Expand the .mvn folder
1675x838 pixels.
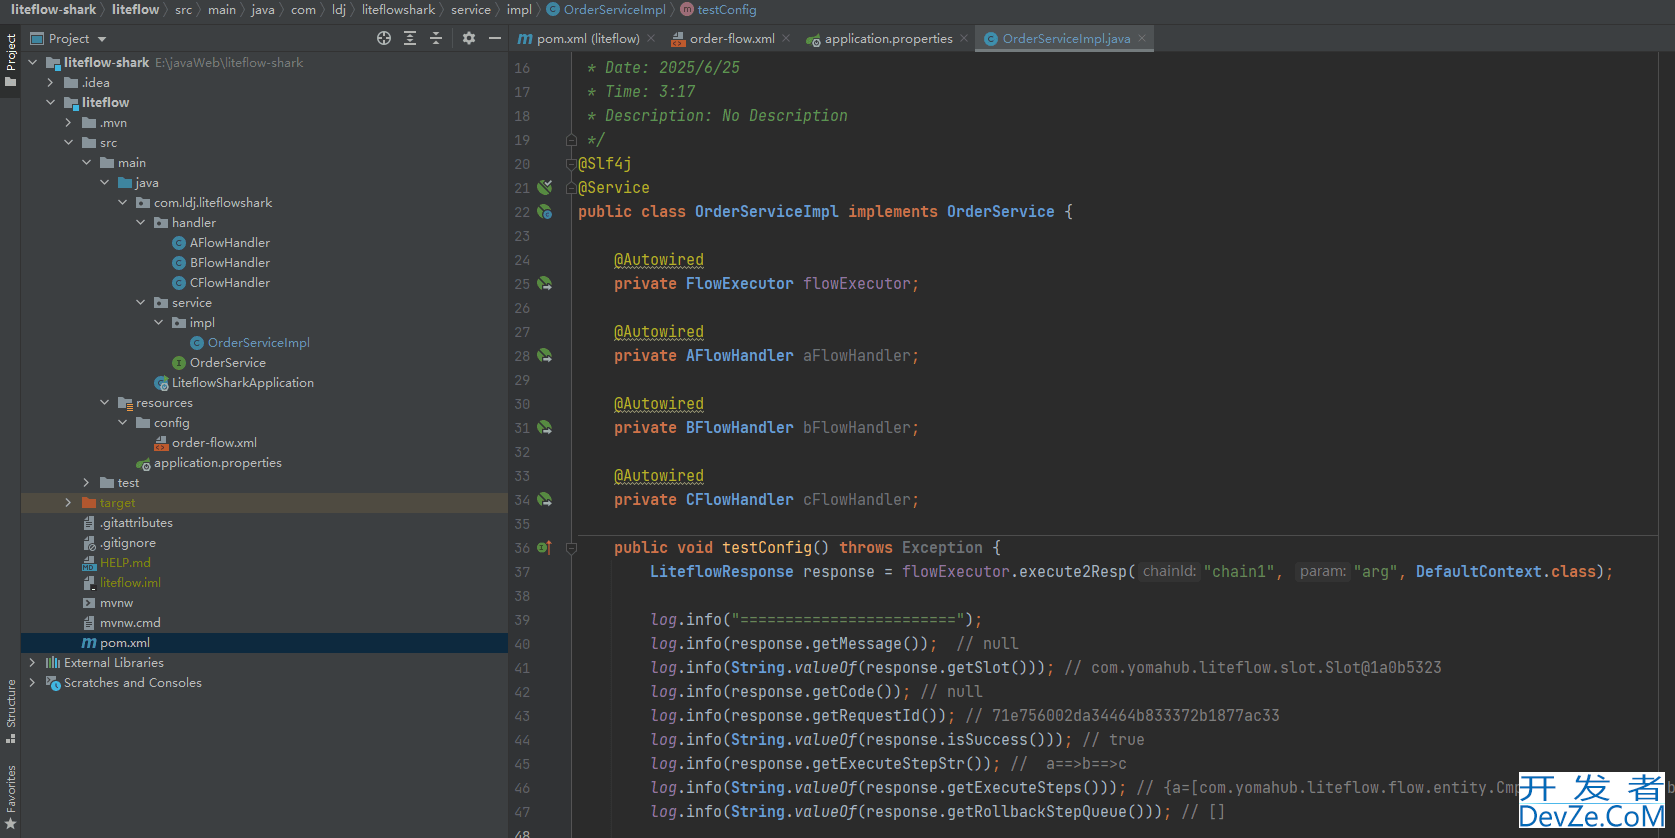69,122
